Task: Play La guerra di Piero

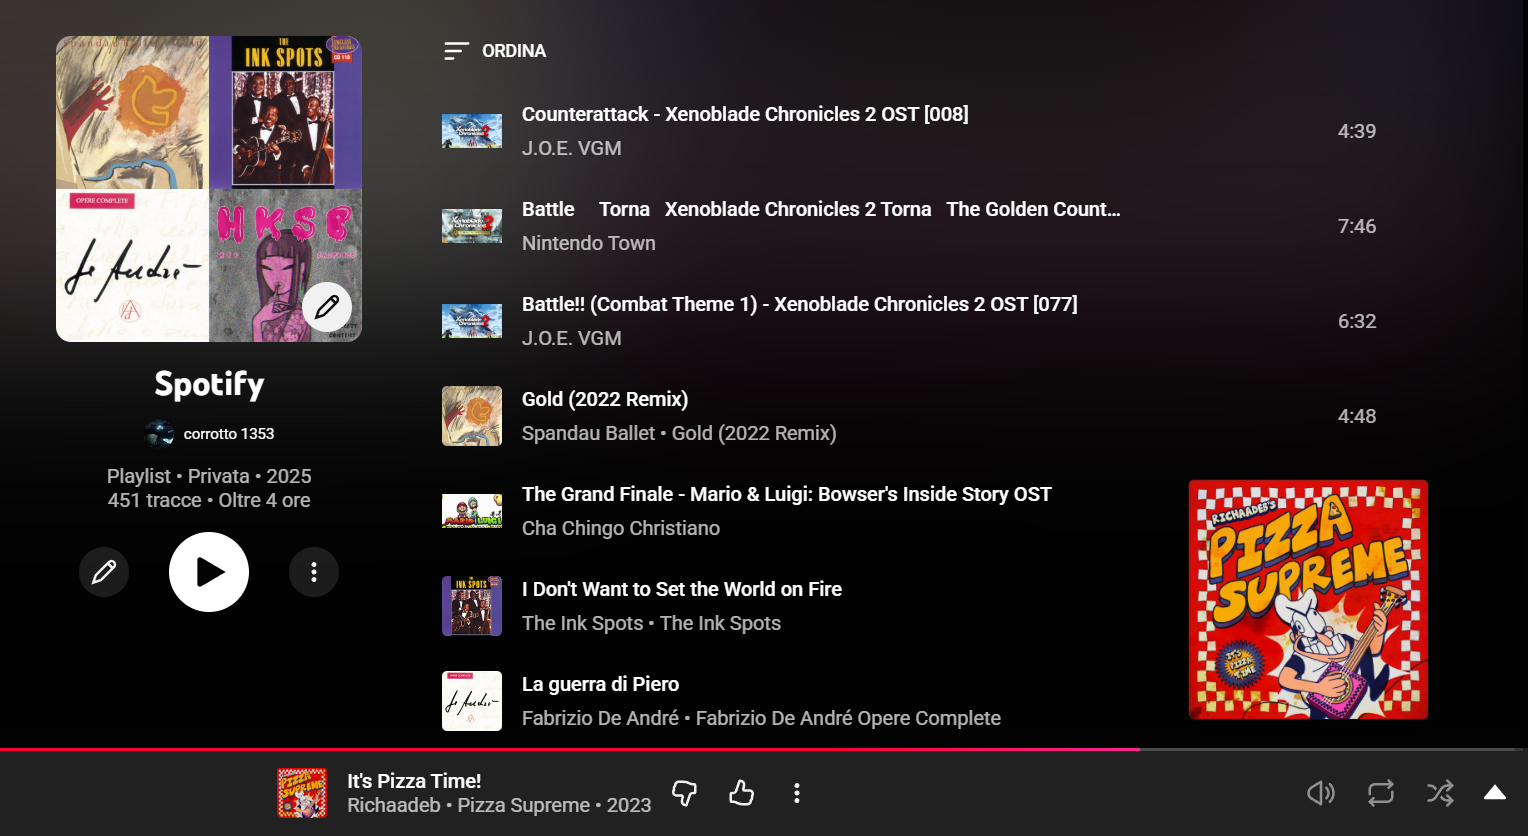Action: [601, 684]
